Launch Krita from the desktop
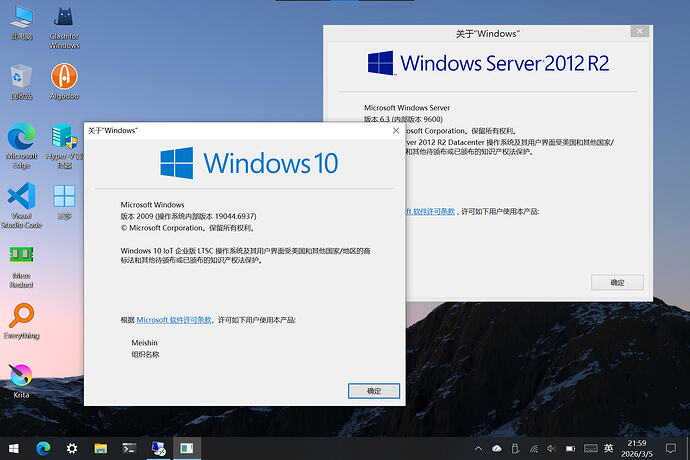Viewport: 690px width, 460px height. coord(21,377)
